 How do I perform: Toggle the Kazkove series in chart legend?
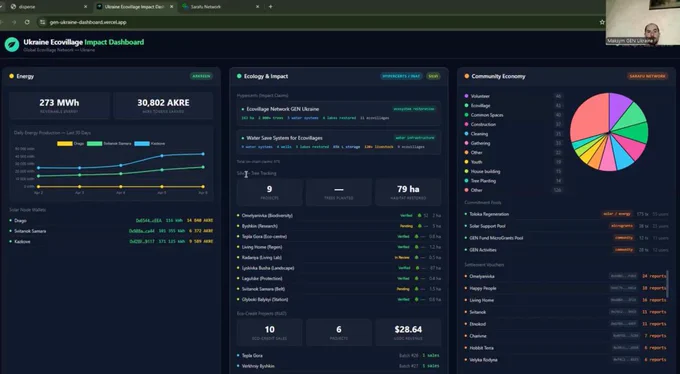(x=149, y=144)
